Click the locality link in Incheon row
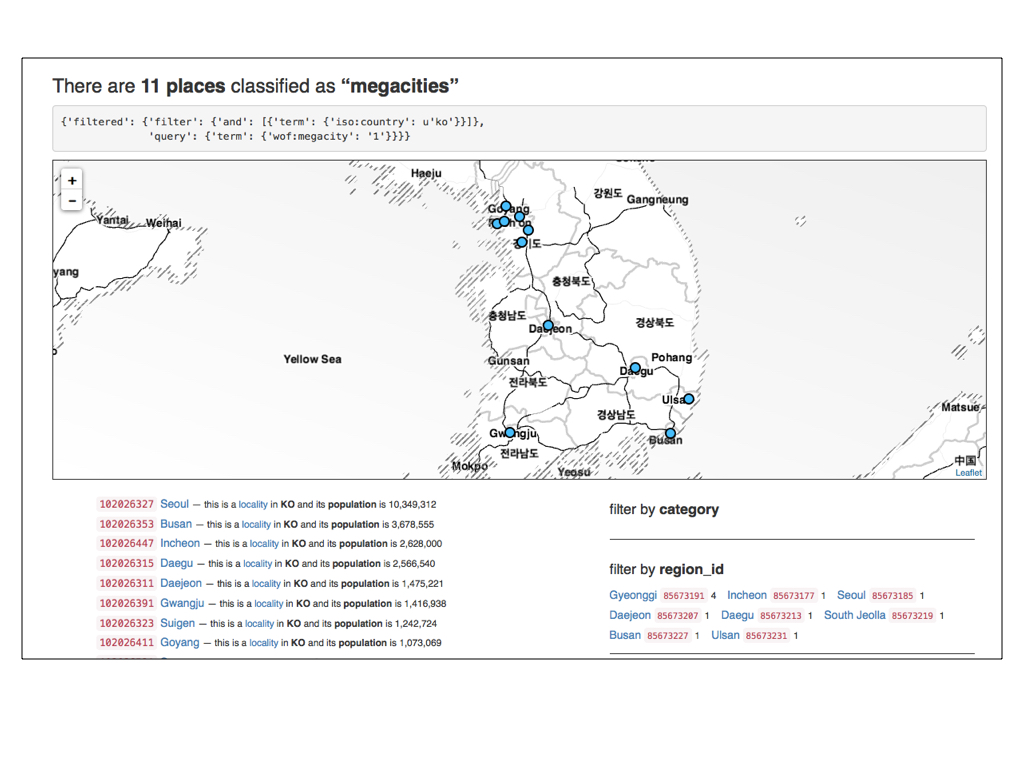The height and width of the screenshot is (768, 1024). coord(264,543)
